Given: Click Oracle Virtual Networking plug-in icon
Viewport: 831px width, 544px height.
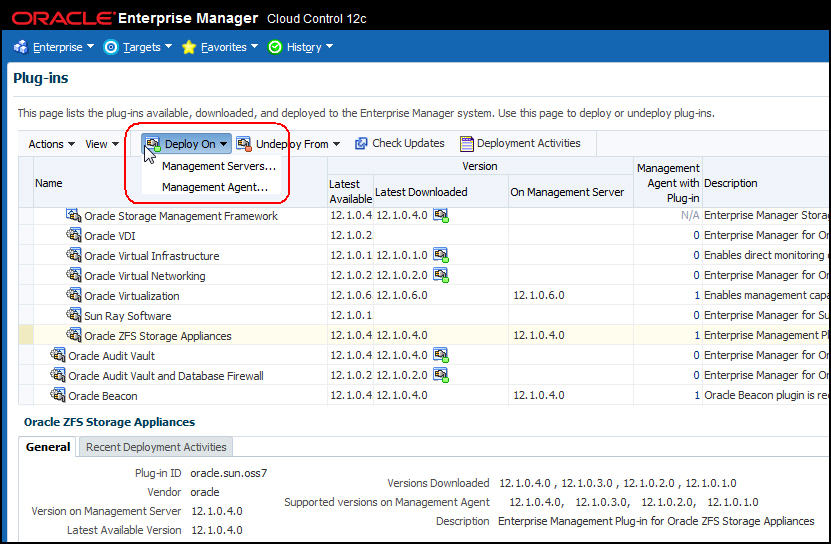Looking at the screenshot, I should [x=74, y=275].
